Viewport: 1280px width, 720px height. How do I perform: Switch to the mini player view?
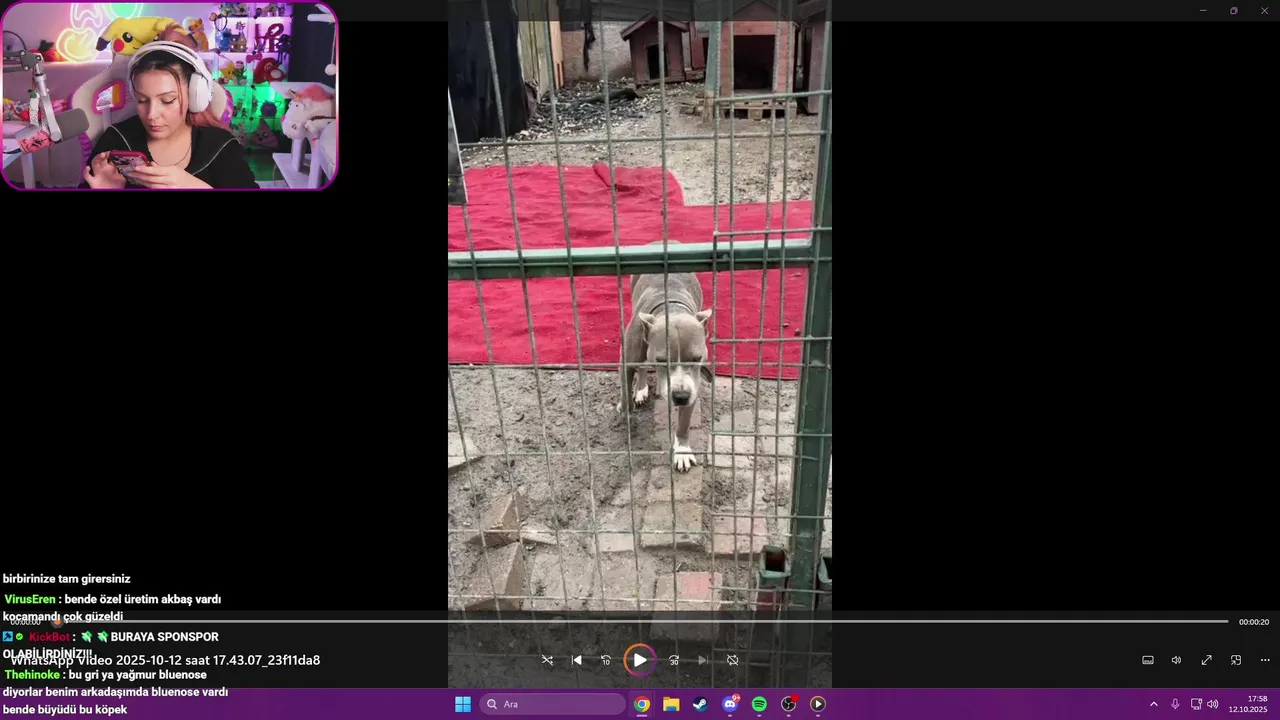point(1236,660)
